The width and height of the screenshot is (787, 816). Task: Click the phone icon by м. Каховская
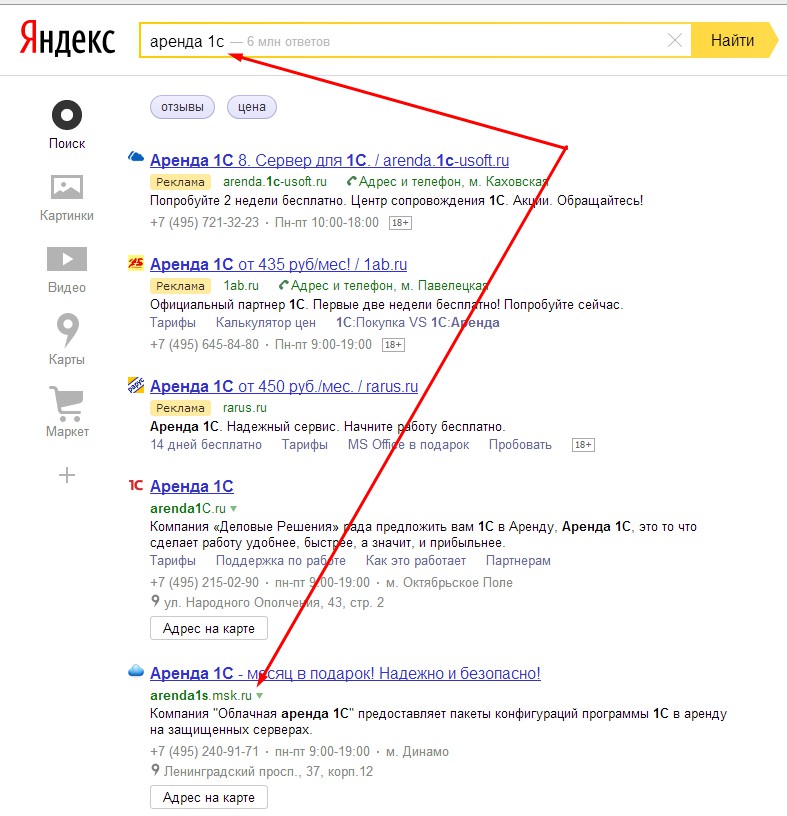[x=352, y=181]
